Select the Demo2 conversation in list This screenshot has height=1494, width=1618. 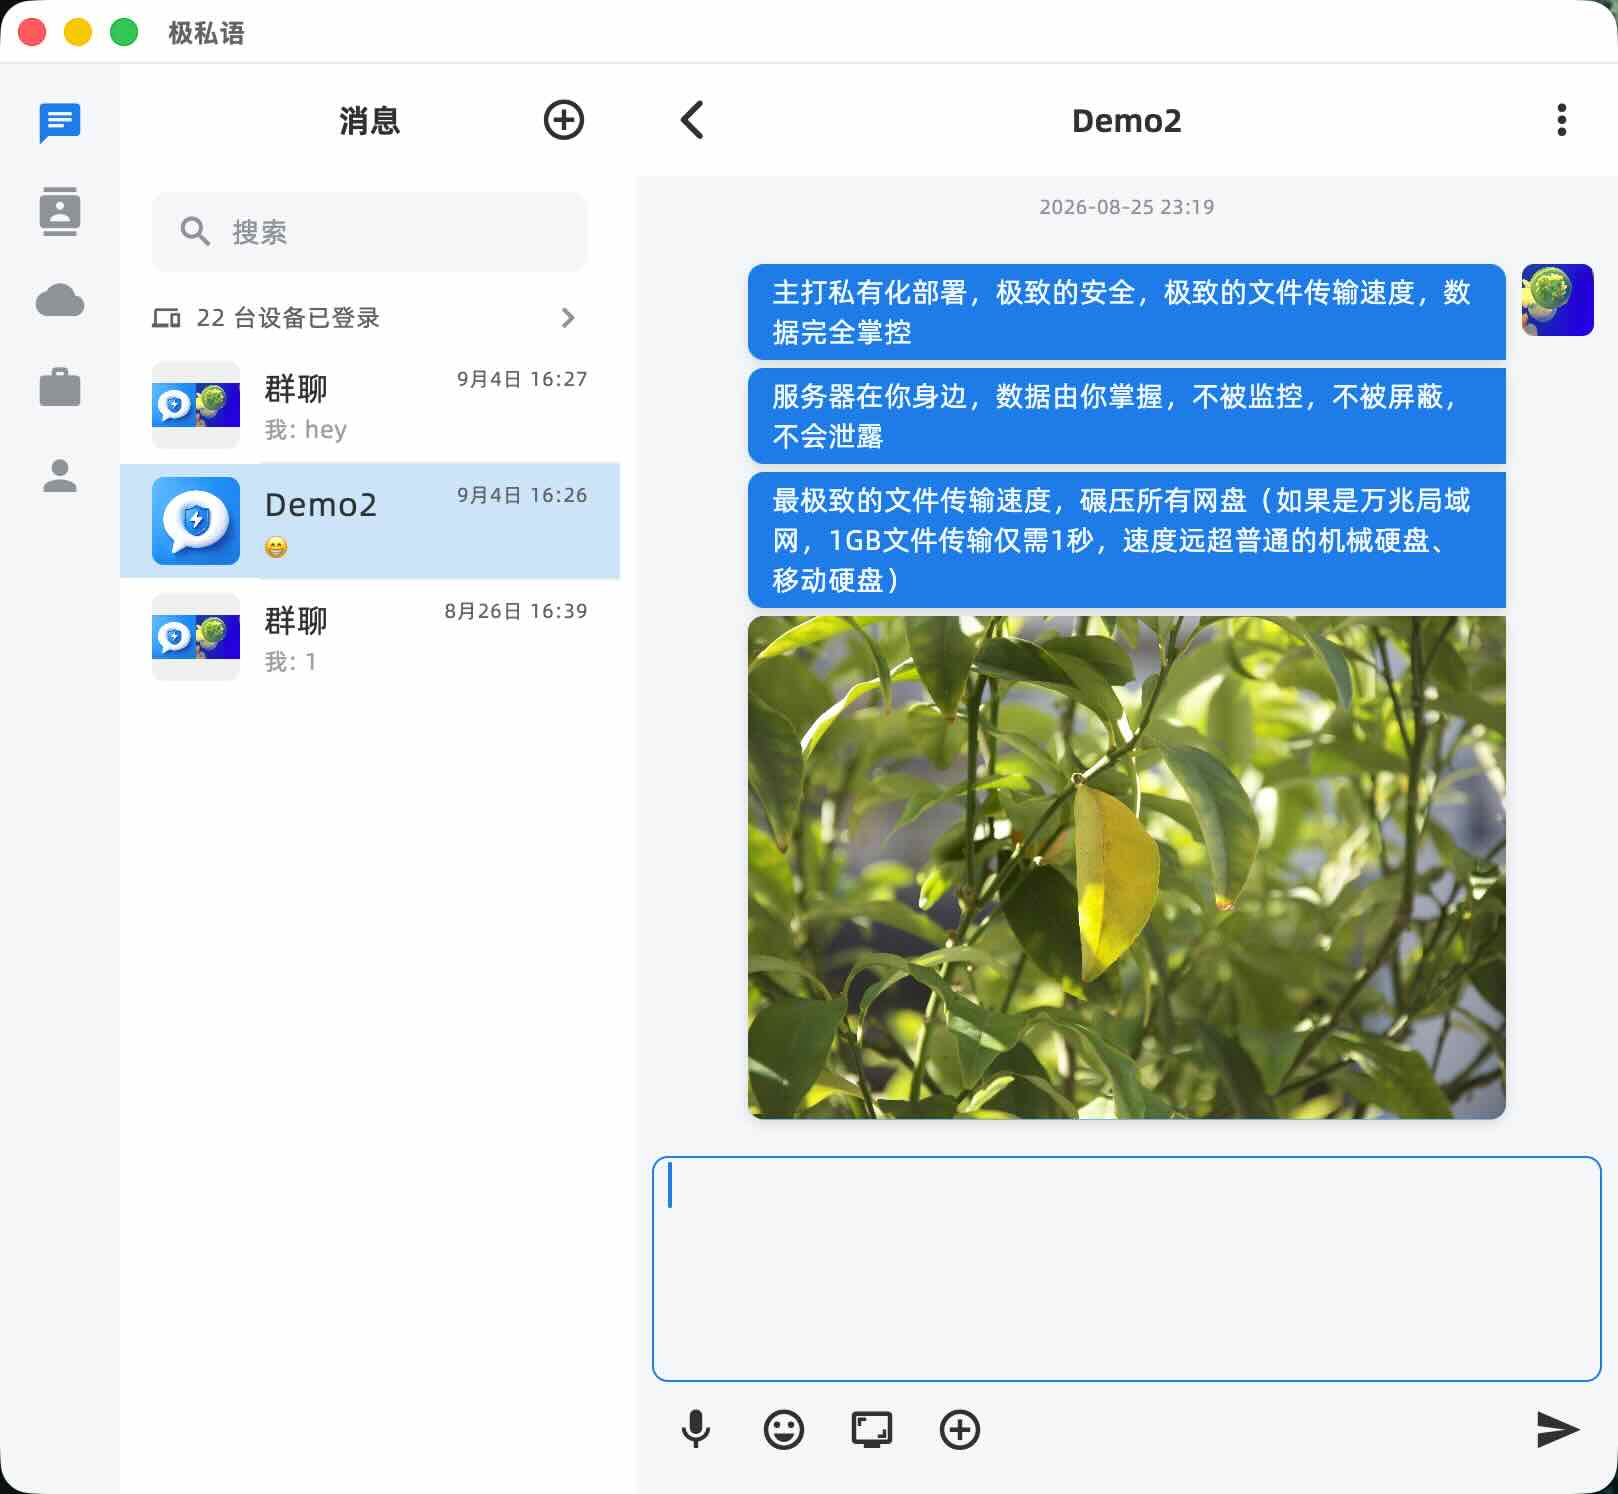pos(369,521)
